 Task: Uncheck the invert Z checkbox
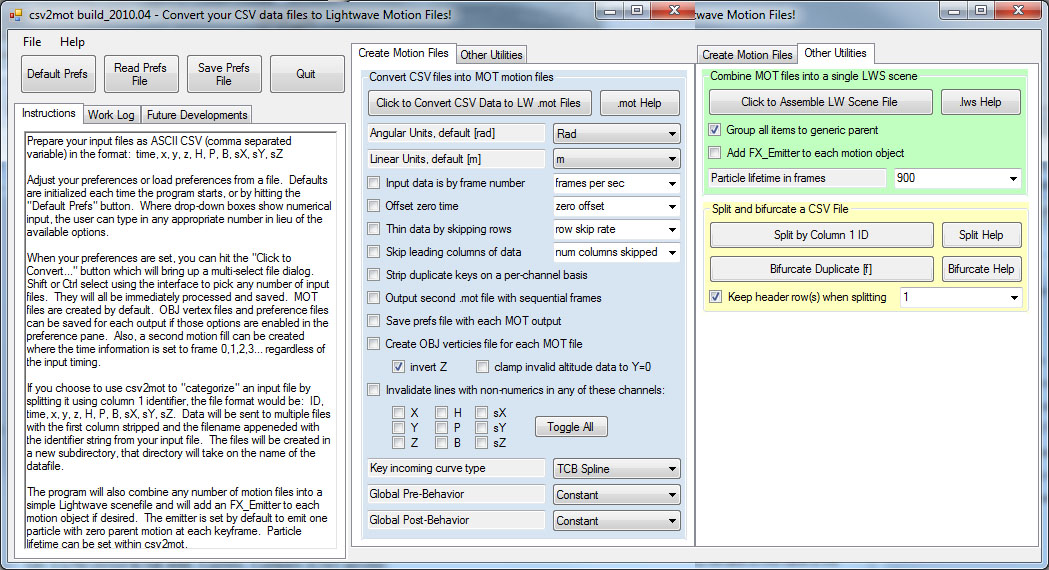399,367
